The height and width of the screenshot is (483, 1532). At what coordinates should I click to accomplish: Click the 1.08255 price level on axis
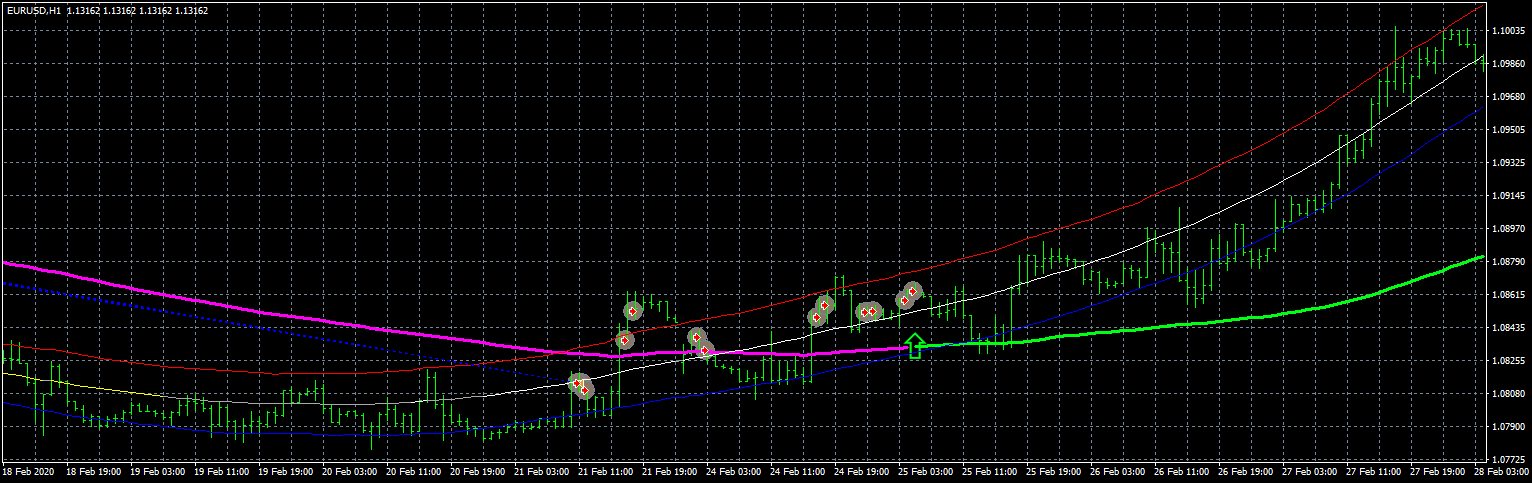1508,361
